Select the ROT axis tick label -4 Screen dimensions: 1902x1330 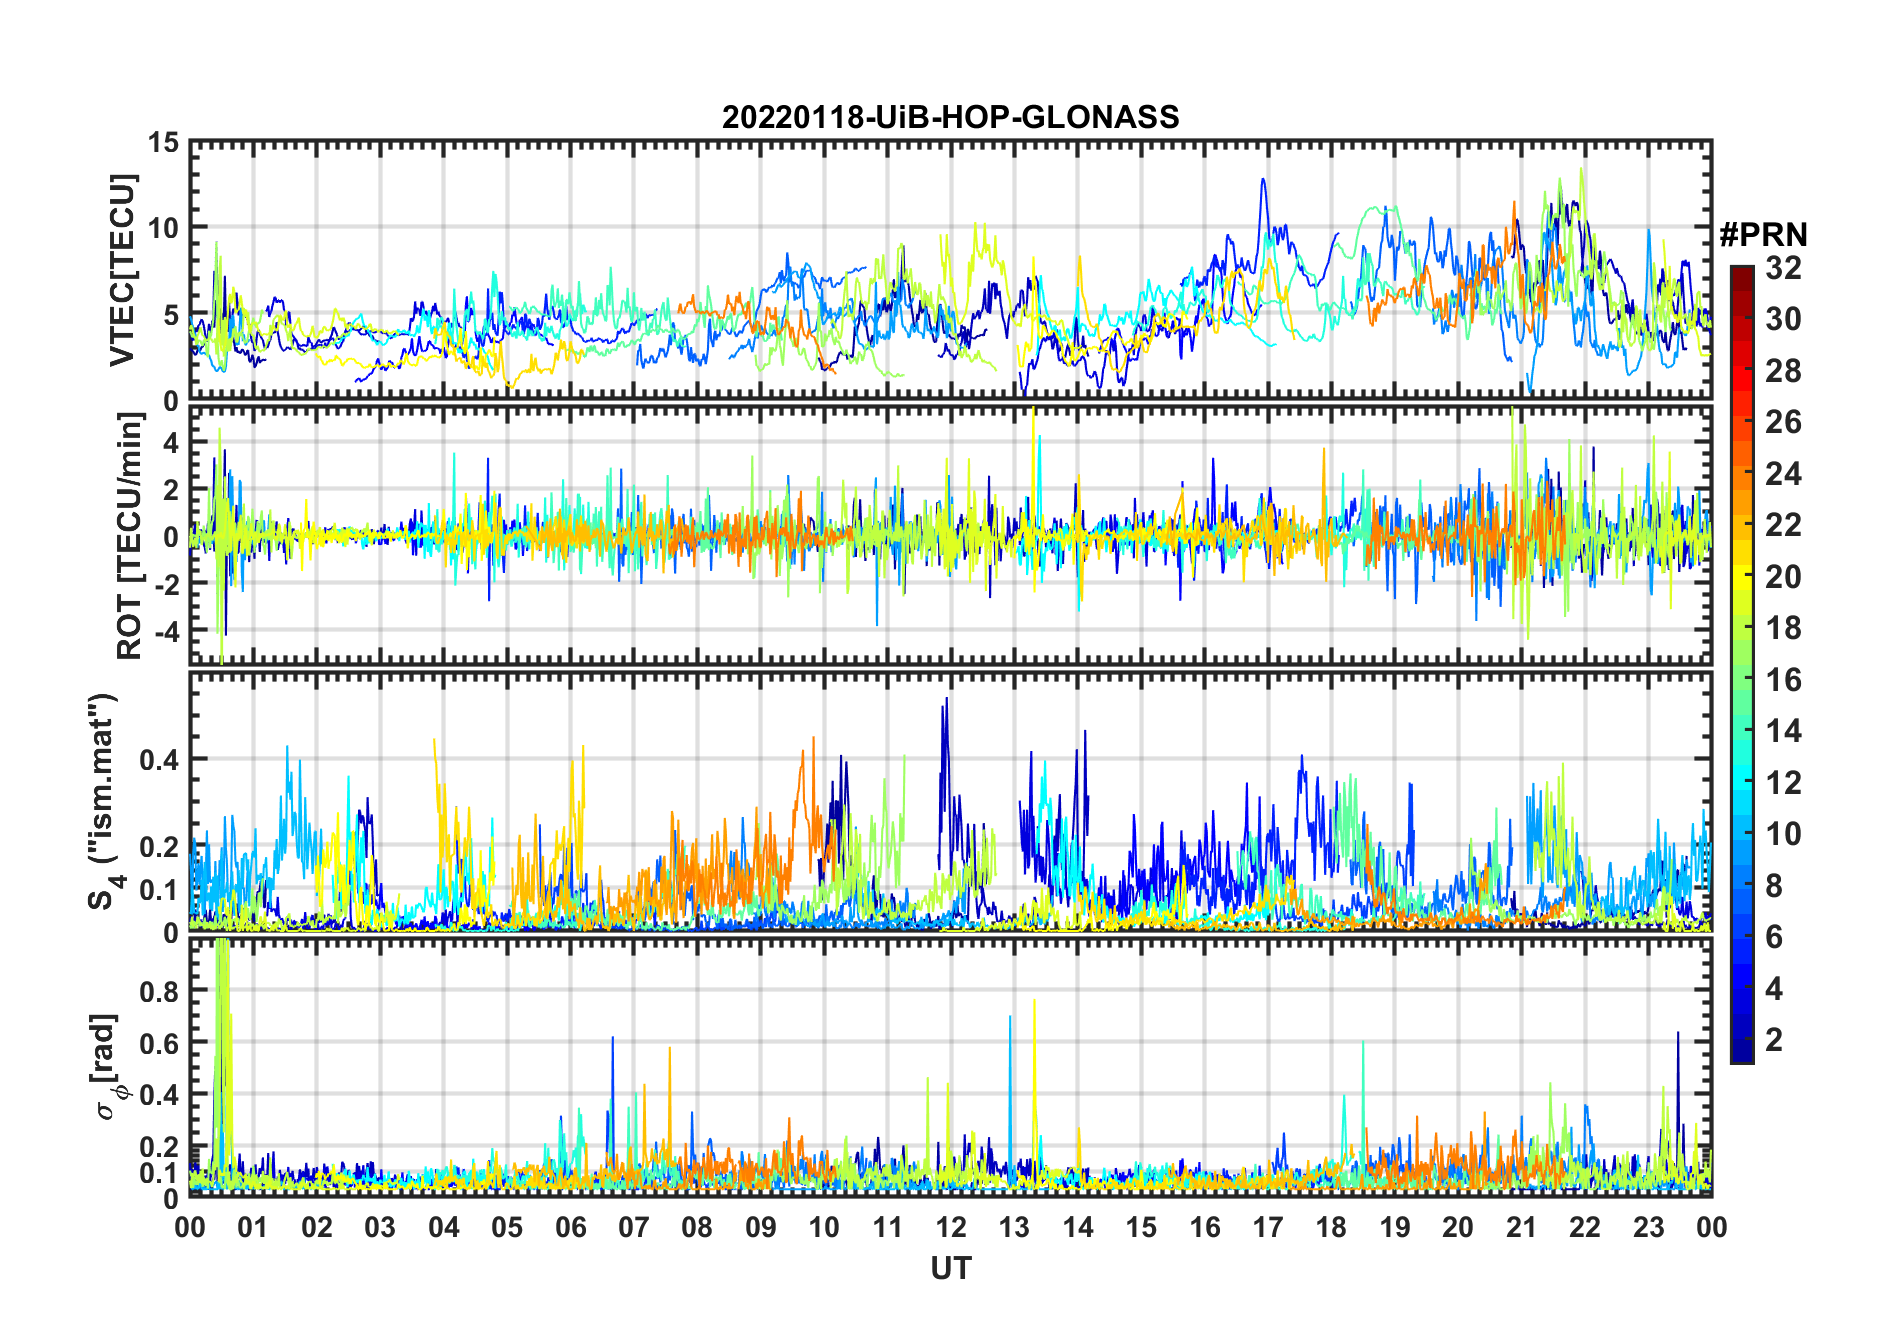[166, 632]
